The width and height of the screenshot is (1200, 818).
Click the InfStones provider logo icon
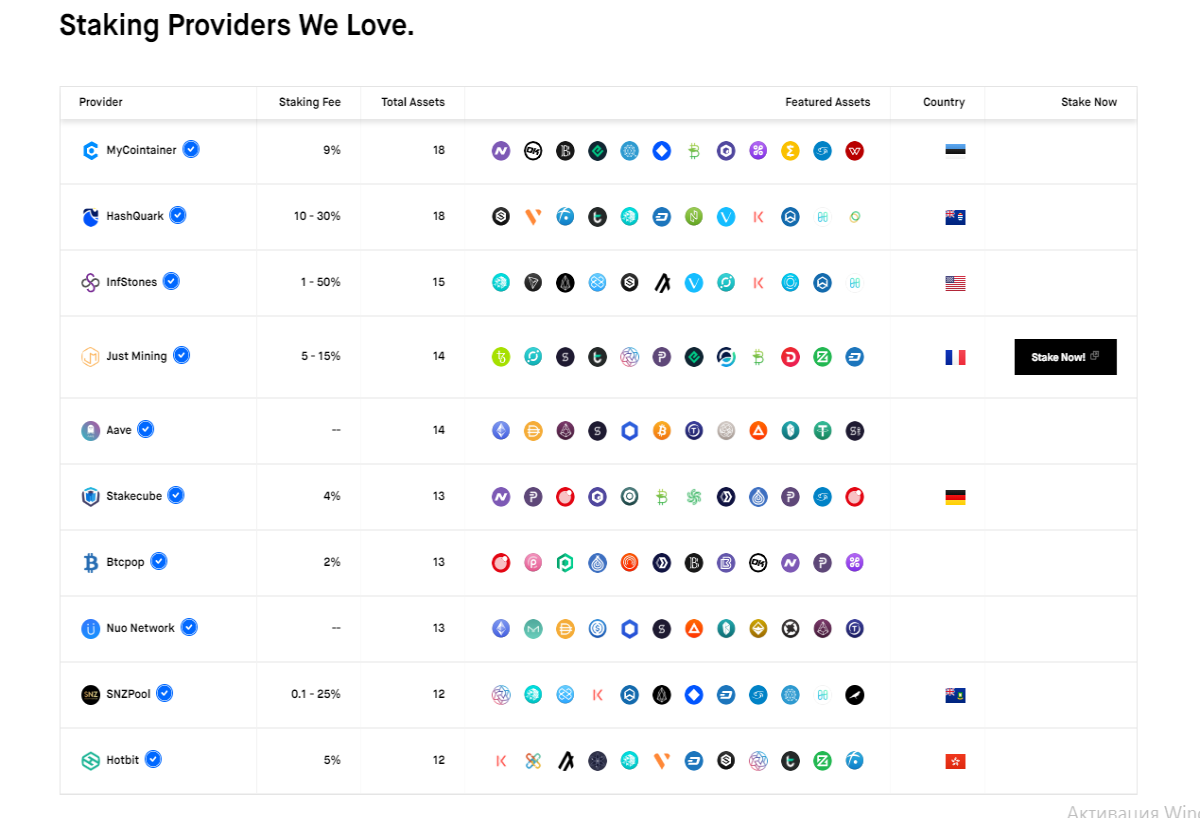91,282
